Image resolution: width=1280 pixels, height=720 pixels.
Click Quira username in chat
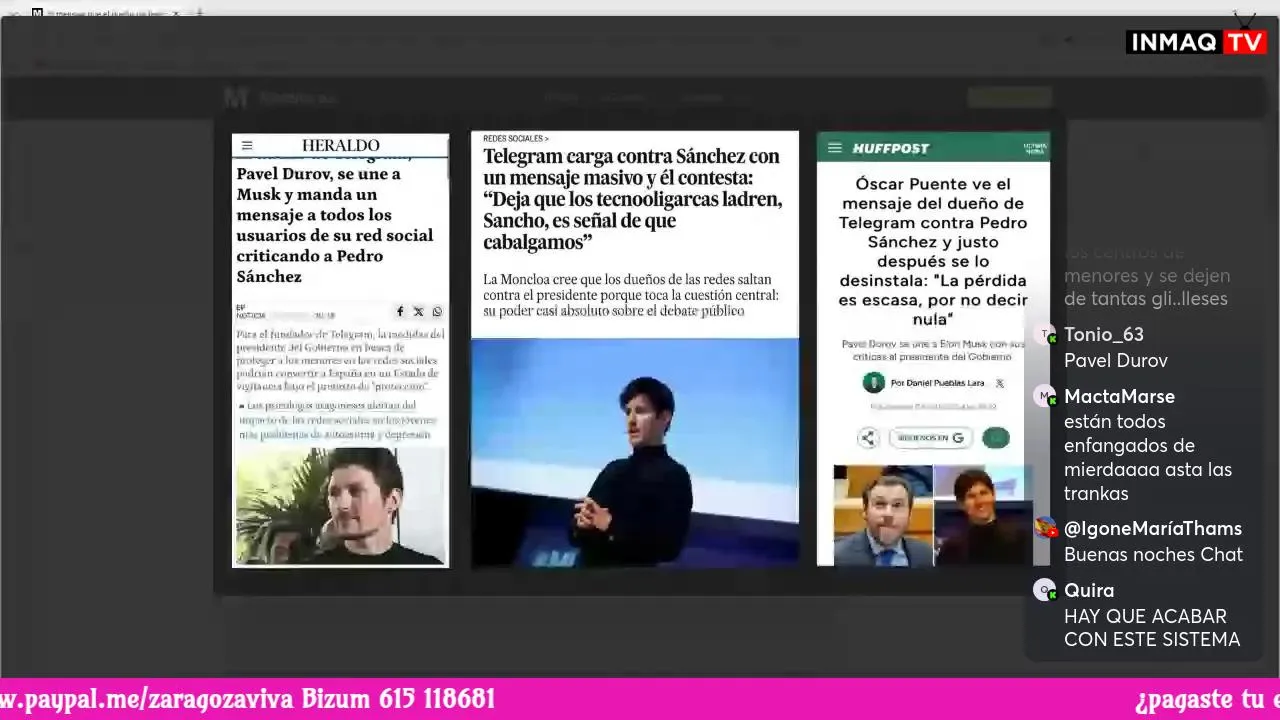1089,591
